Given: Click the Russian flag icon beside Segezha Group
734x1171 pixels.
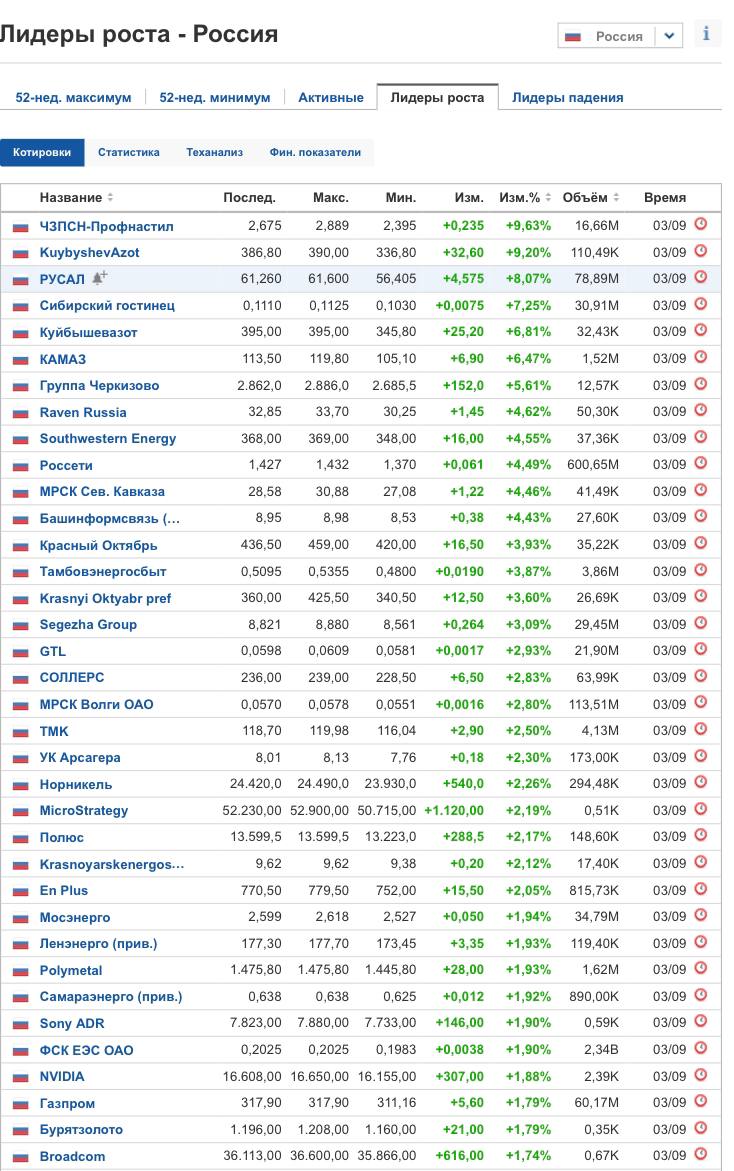Looking at the screenshot, I should 21,625.
